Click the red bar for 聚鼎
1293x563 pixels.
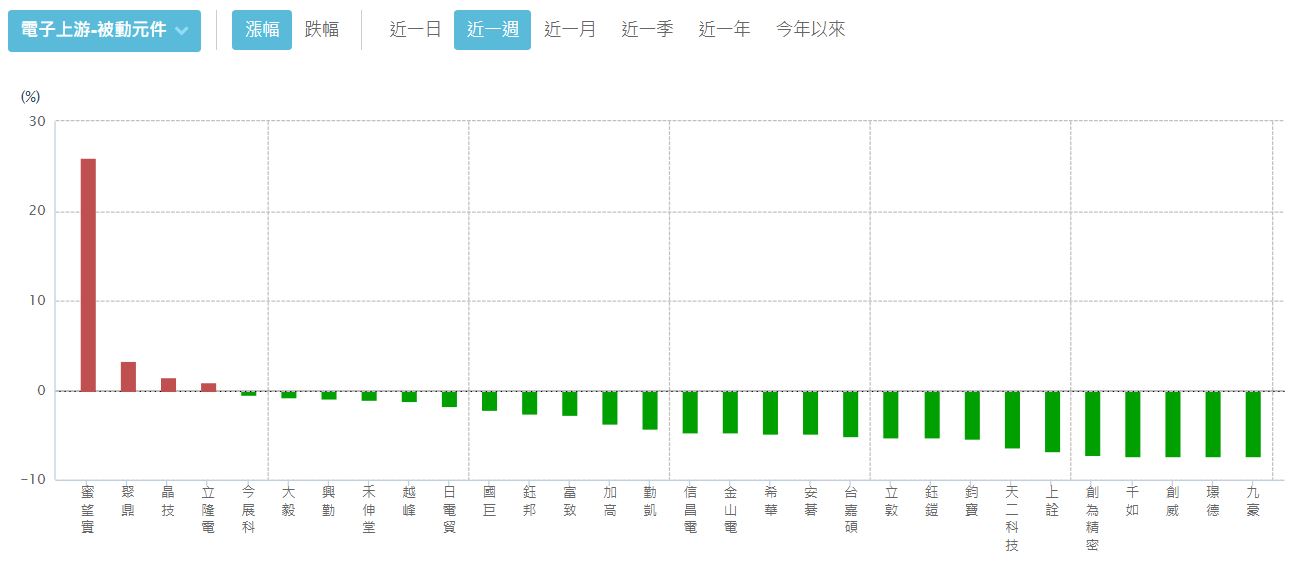[x=128, y=377]
